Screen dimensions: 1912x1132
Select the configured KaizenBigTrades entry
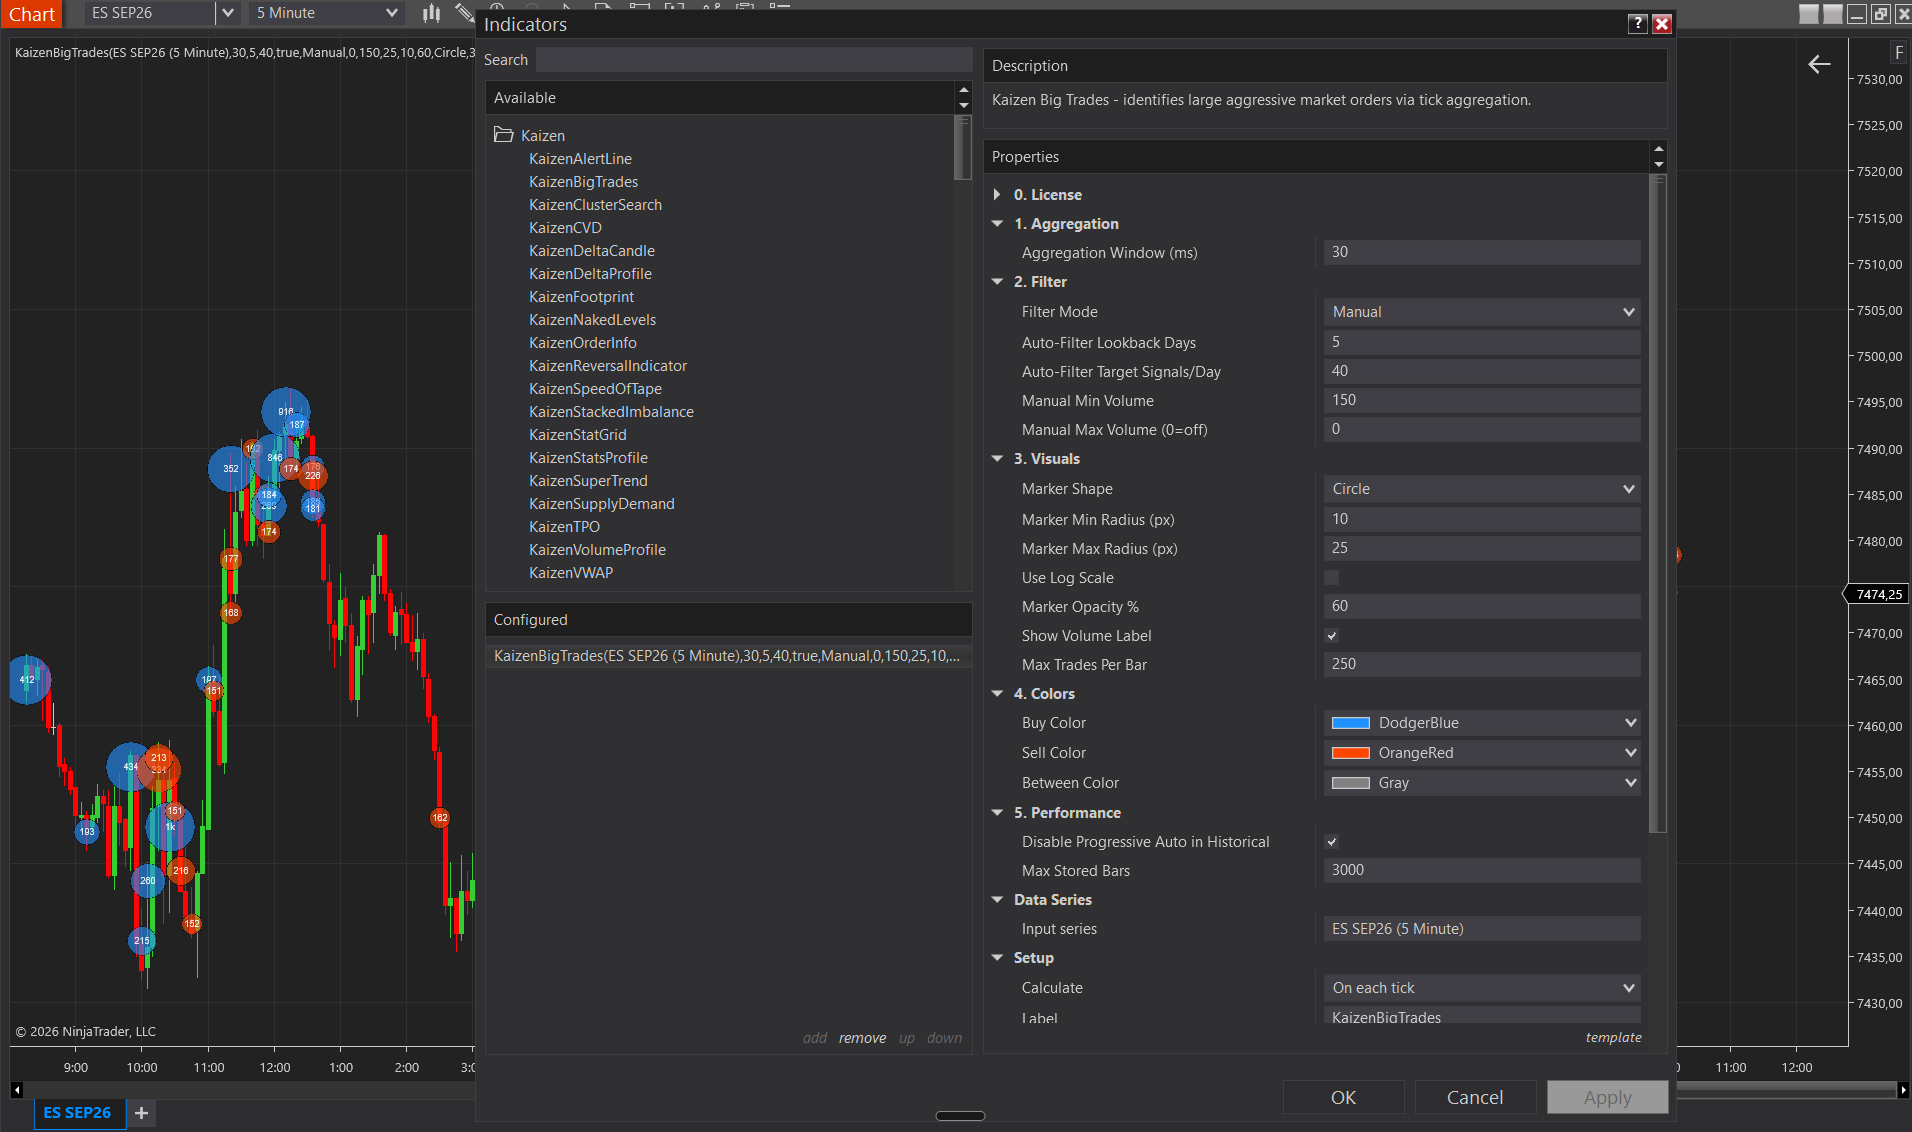(x=728, y=656)
